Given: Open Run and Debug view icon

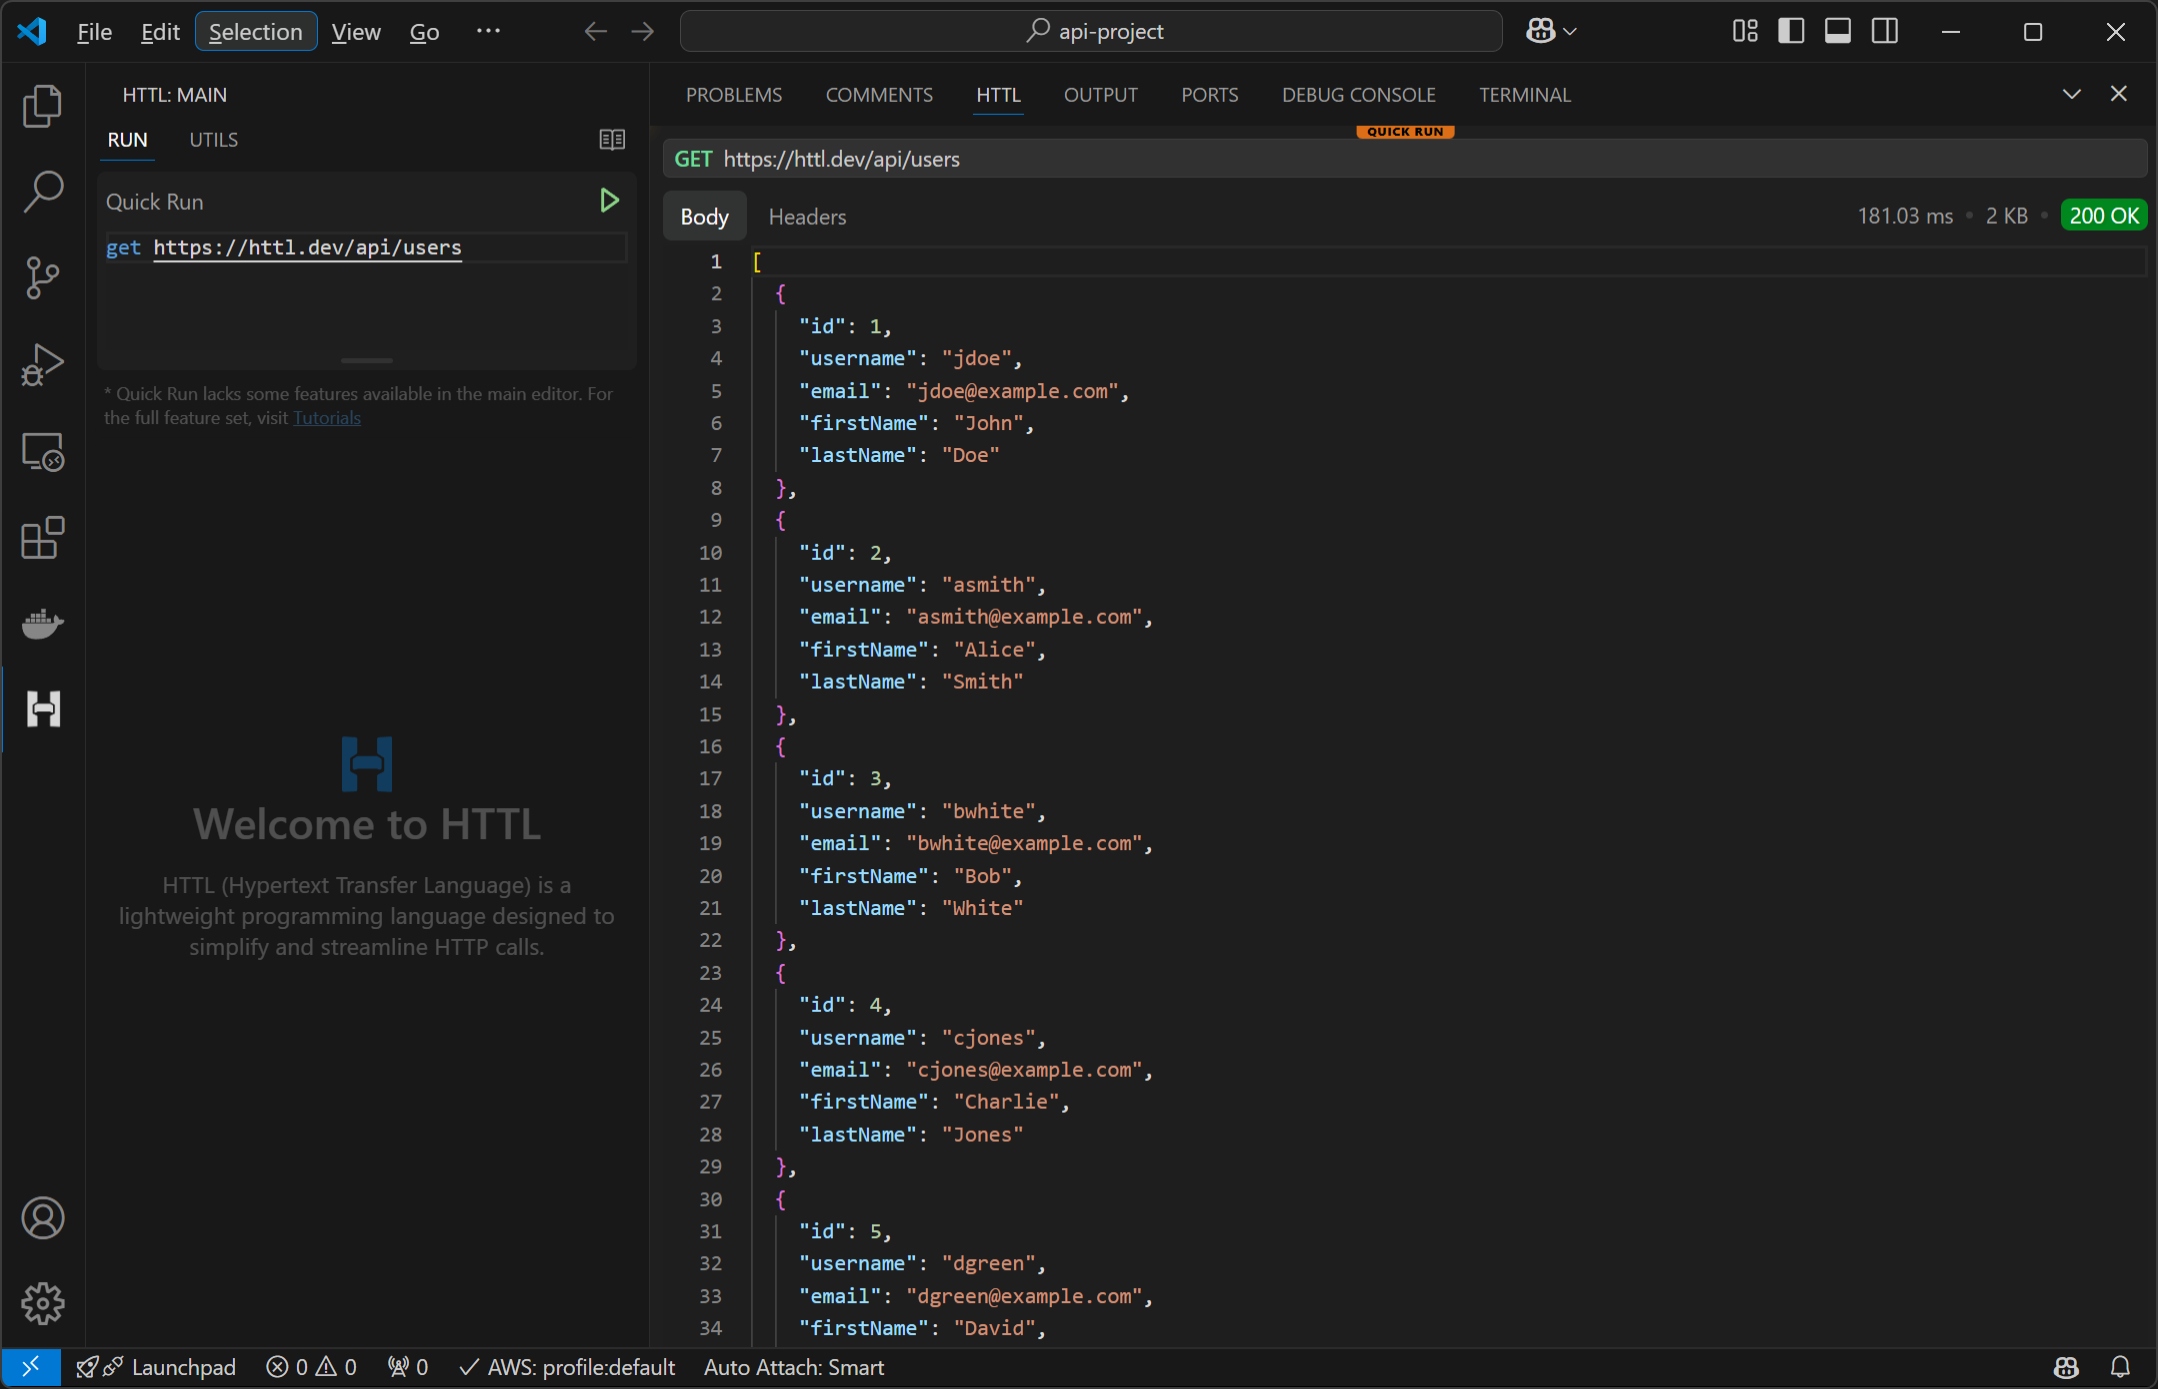Looking at the screenshot, I should coord(42,365).
